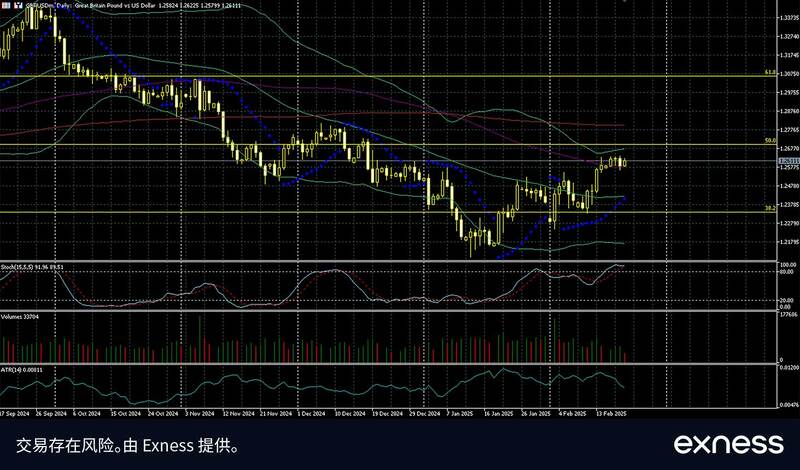Click the Exness logo
This screenshot has width=800, height=470.
point(727,443)
